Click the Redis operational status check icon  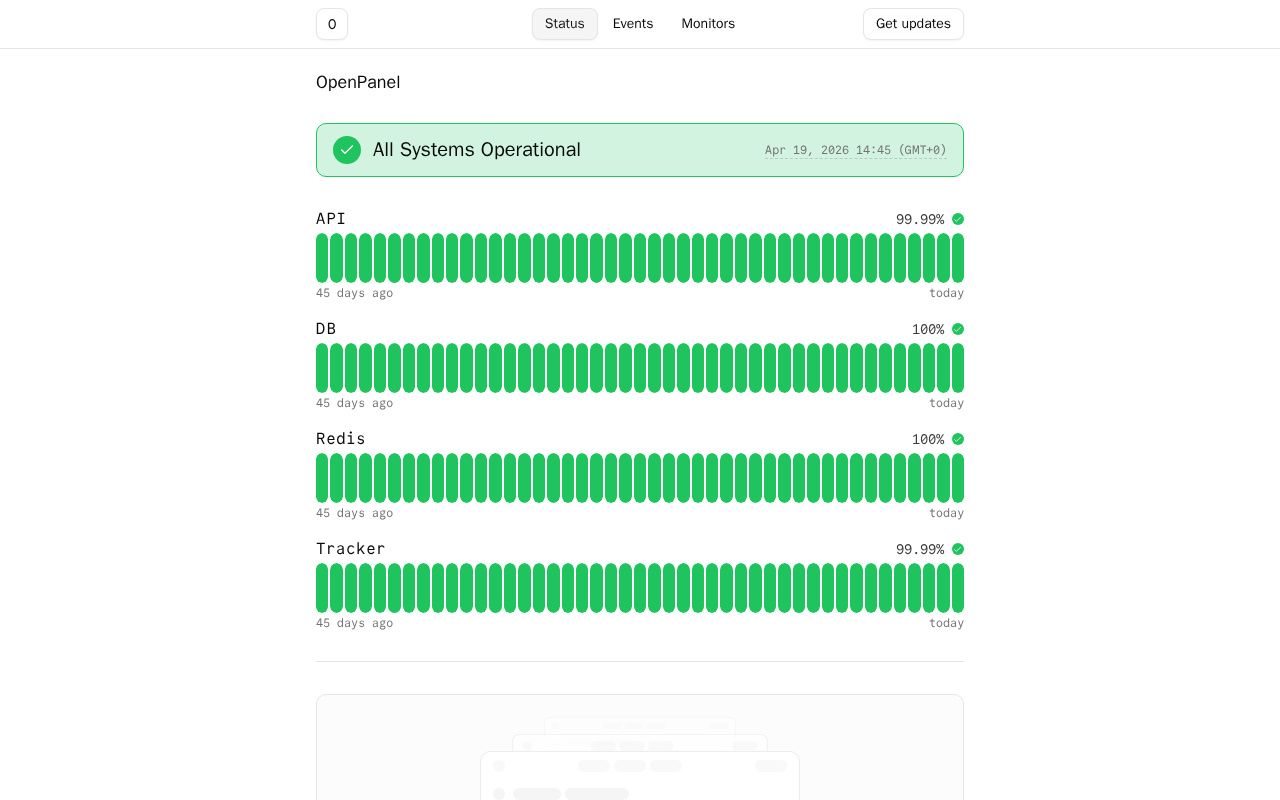958,439
